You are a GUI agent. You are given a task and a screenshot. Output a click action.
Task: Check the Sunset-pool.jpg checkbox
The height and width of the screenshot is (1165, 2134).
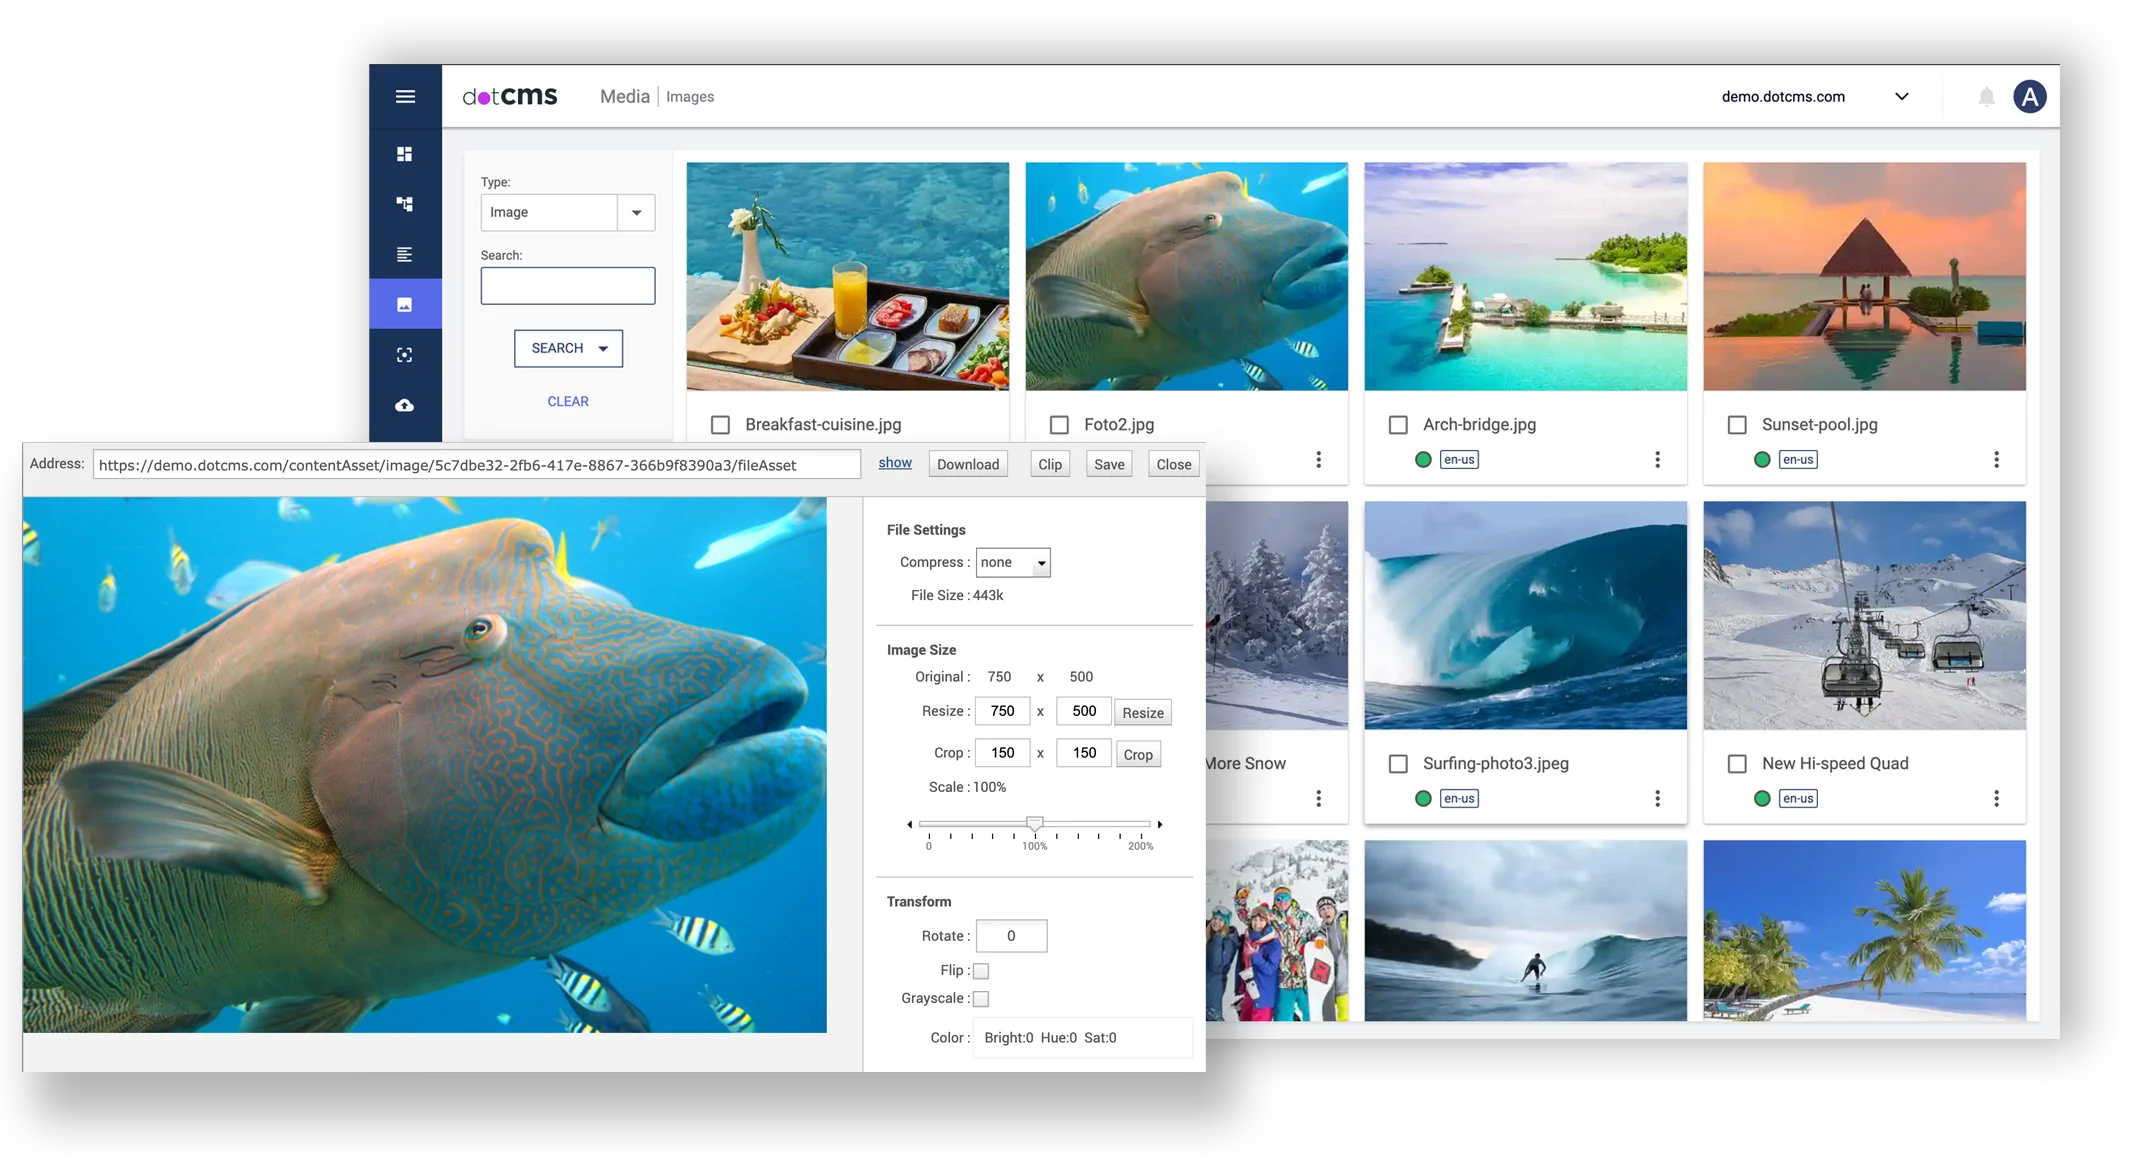(1737, 425)
